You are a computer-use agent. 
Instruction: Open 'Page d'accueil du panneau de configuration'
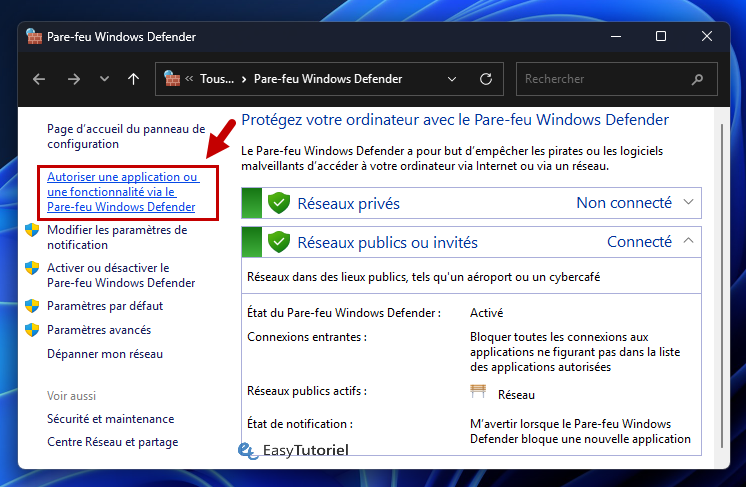point(126,136)
